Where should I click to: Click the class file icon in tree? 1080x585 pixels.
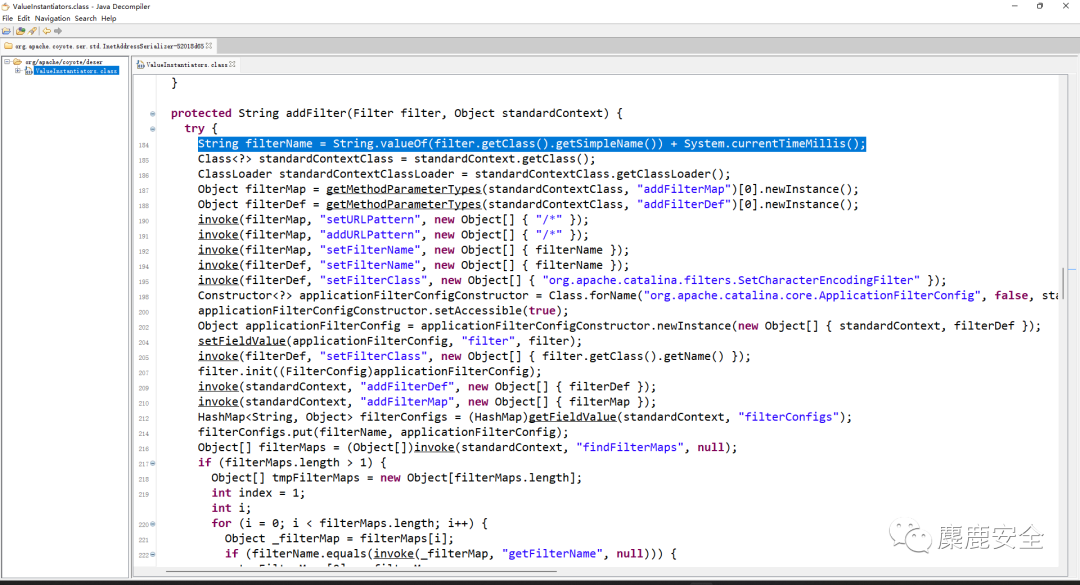pos(28,71)
